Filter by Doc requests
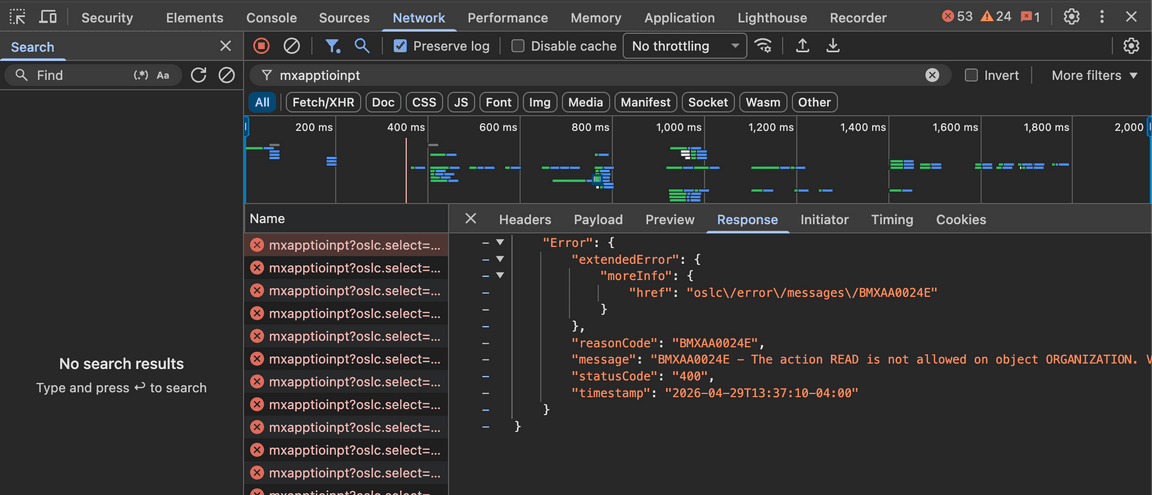 tap(384, 102)
